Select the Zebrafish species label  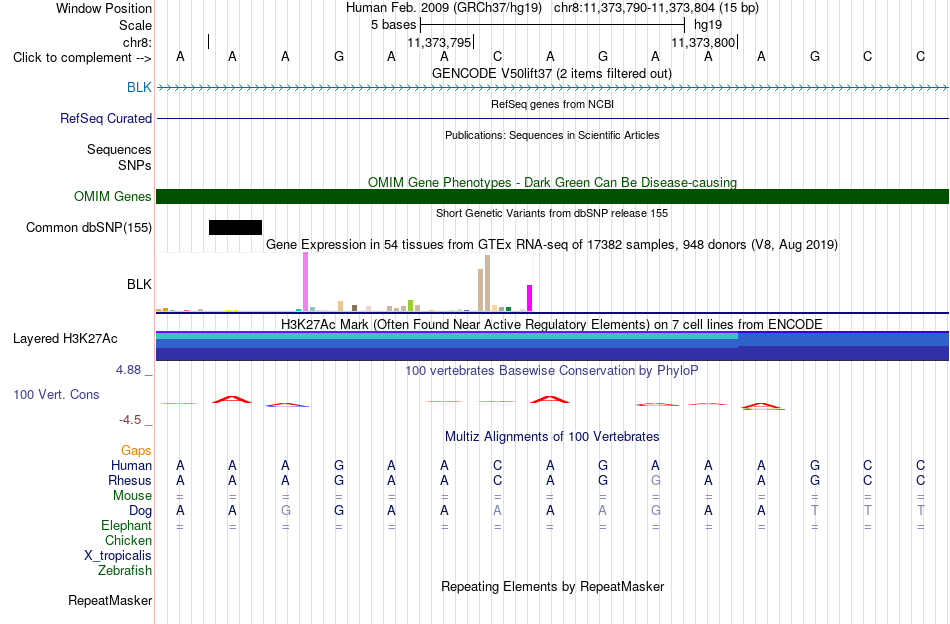click(124, 570)
